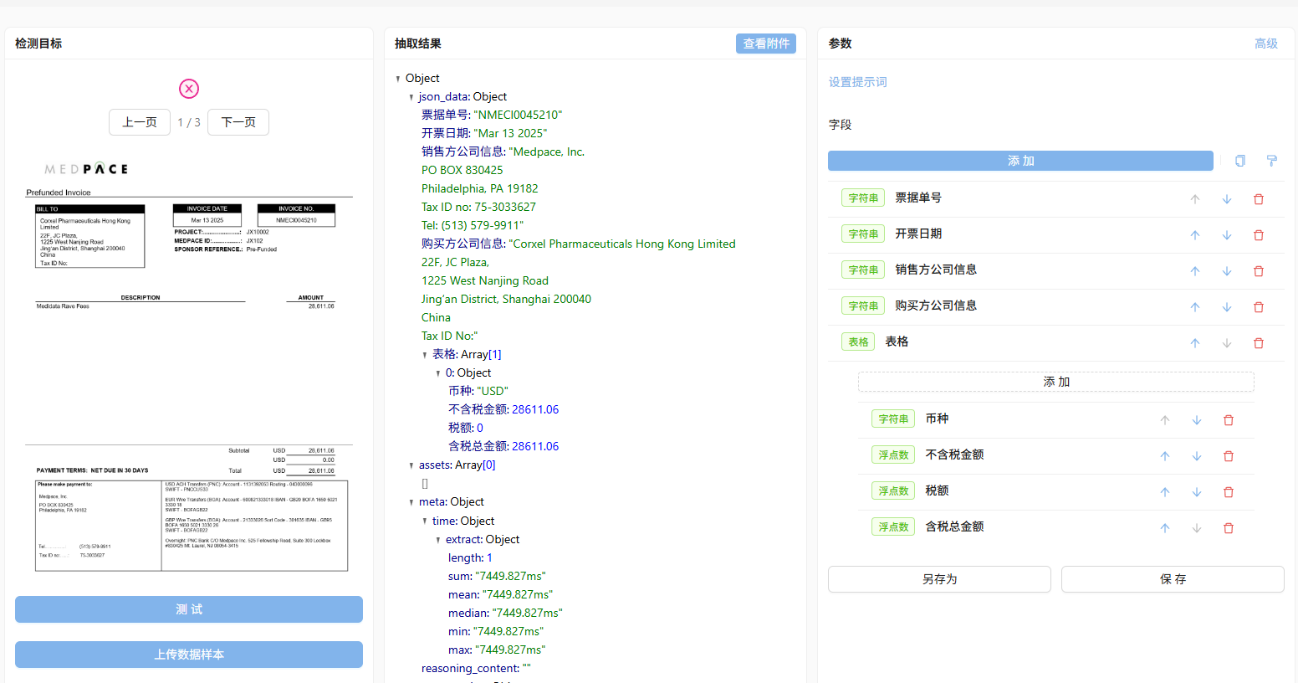This screenshot has width=1298, height=683.
Task: Click the pink X cancel icon above pagination
Action: click(x=188, y=88)
